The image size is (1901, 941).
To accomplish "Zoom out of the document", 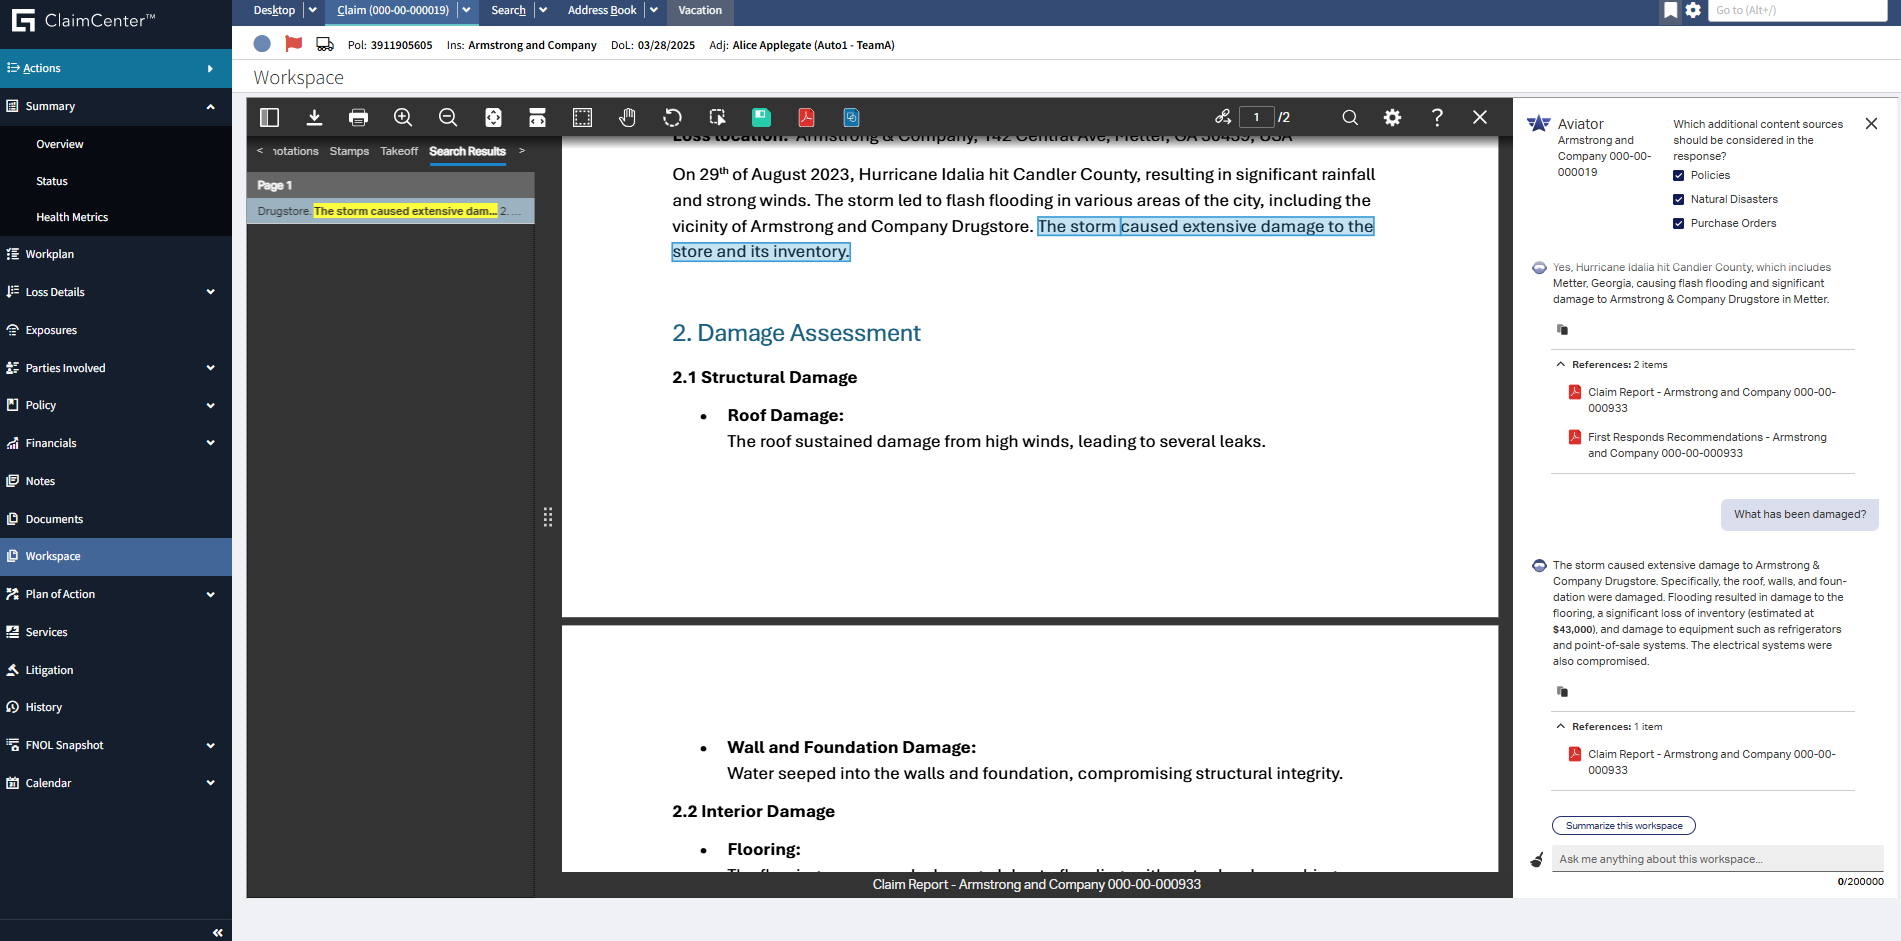I will pyautogui.click(x=448, y=117).
